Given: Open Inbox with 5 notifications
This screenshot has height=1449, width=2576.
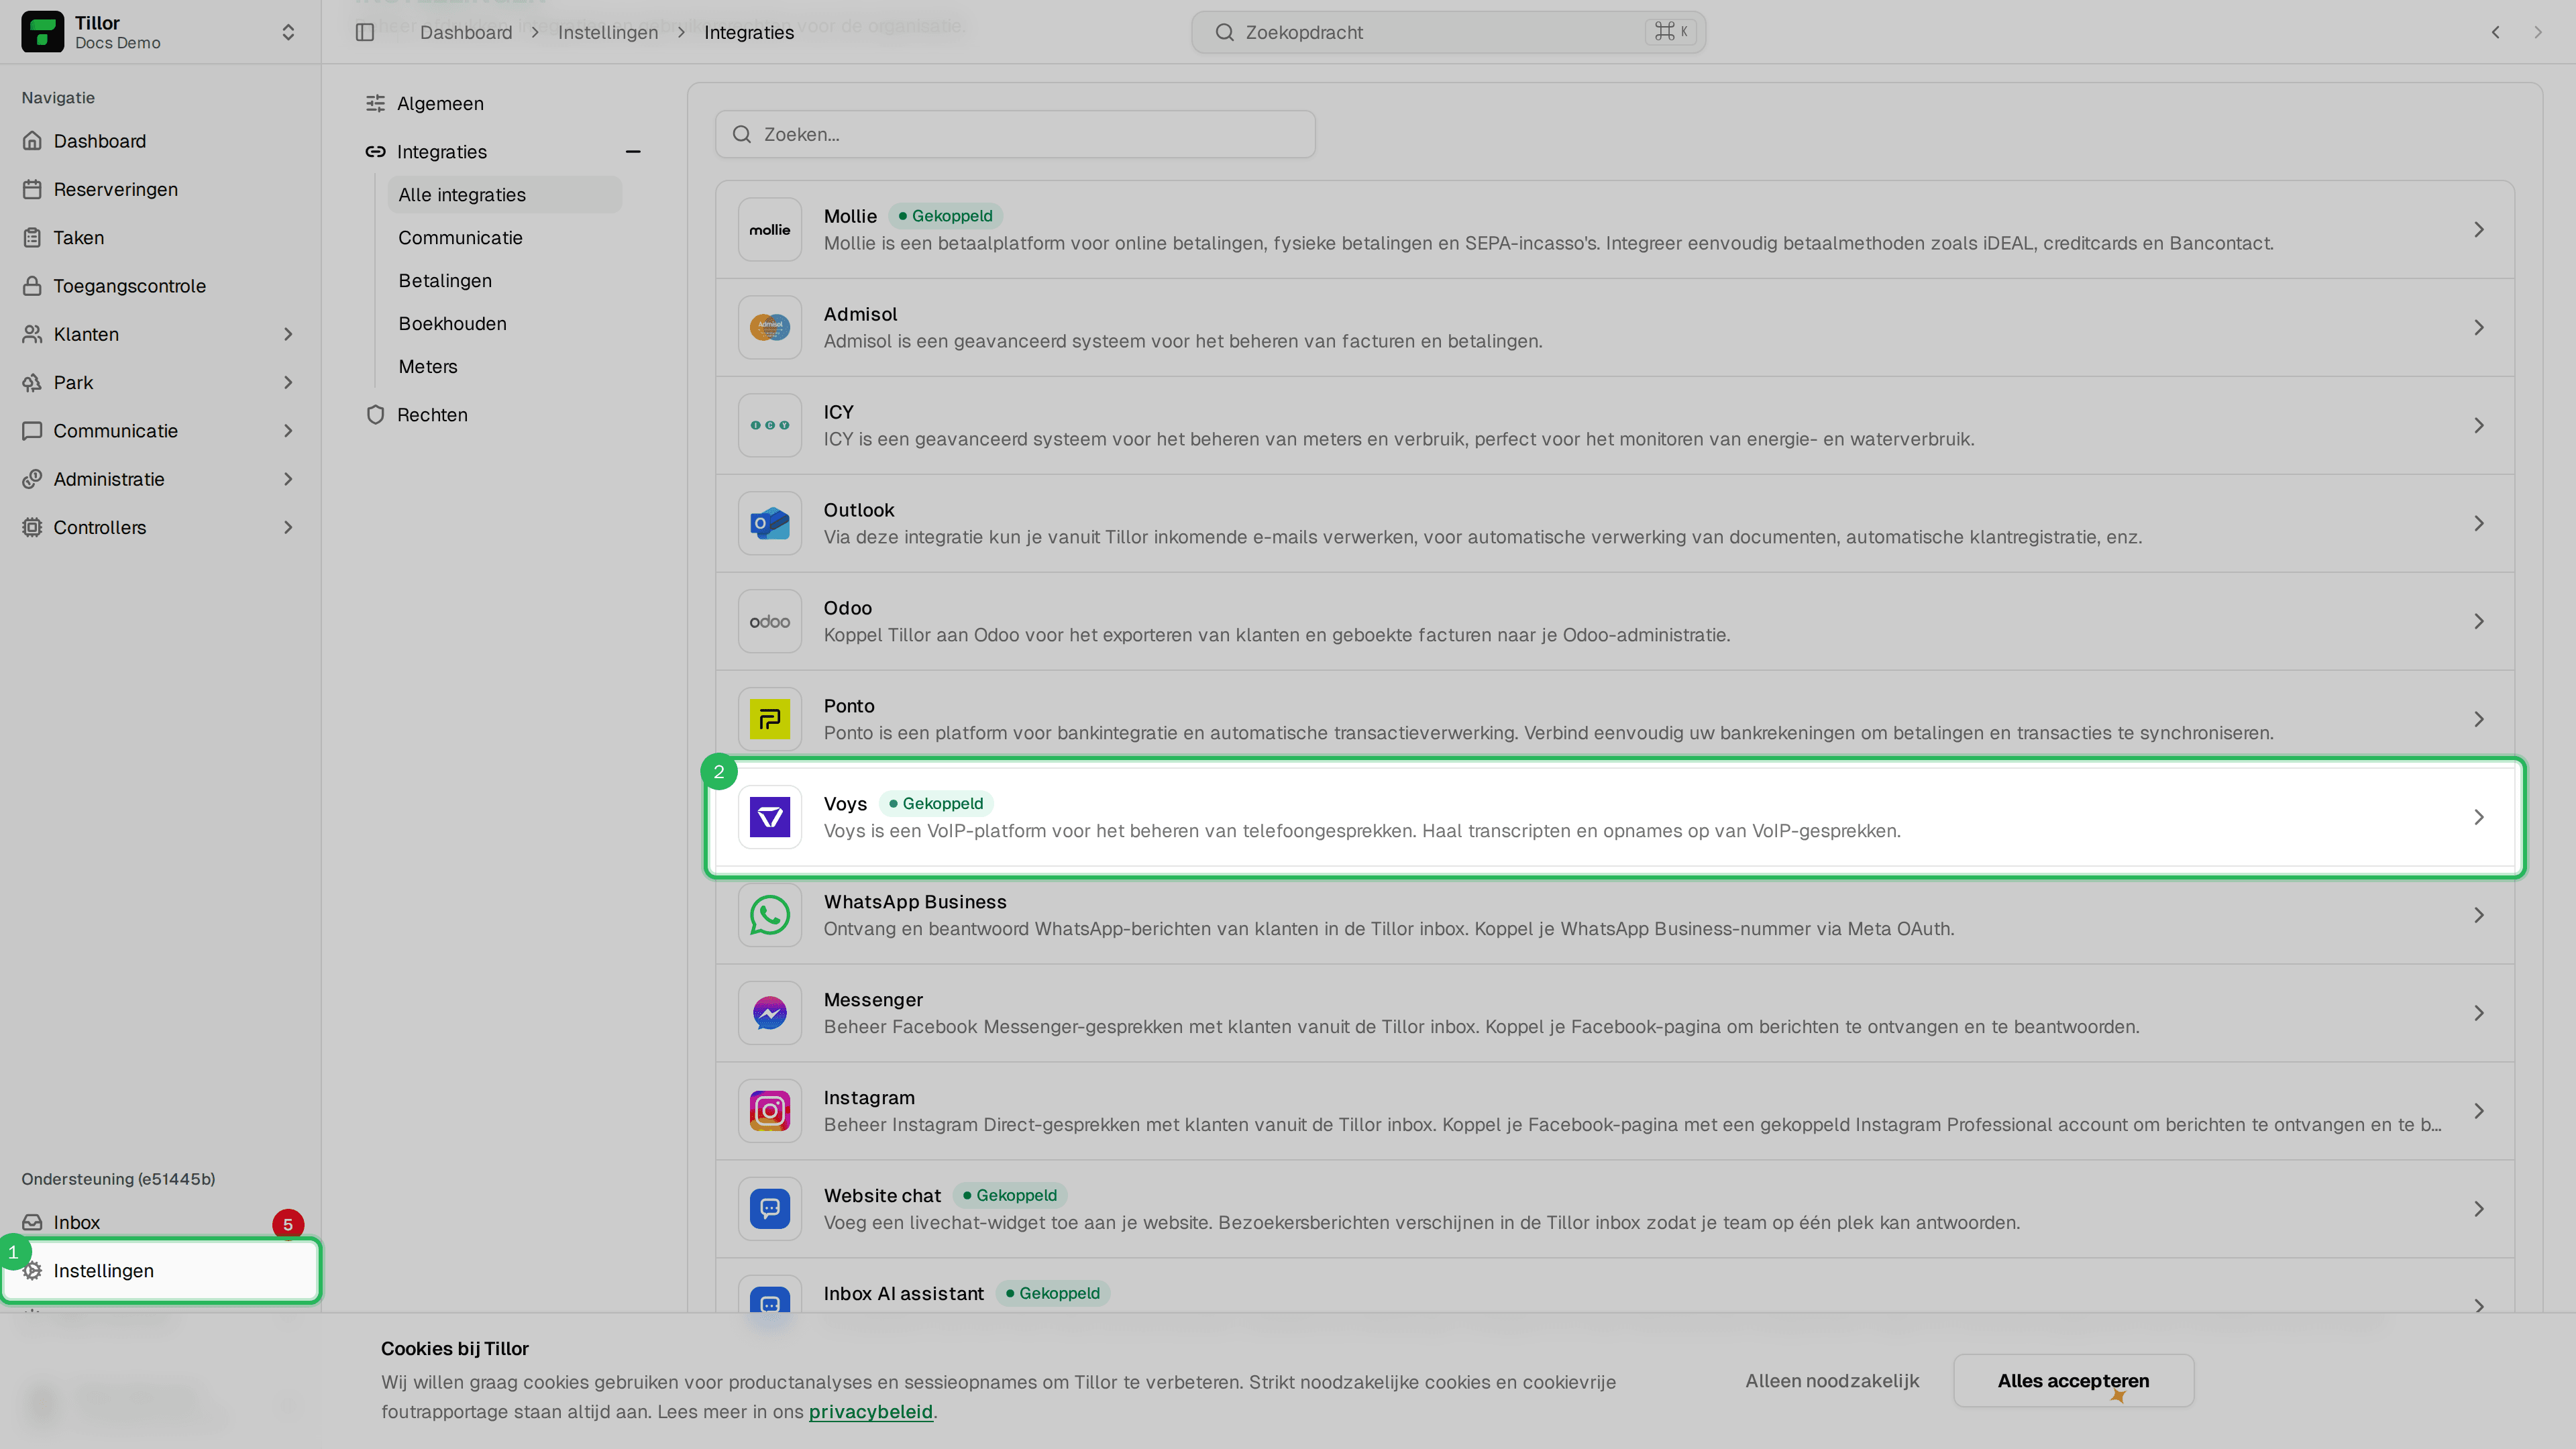Looking at the screenshot, I should point(160,1222).
